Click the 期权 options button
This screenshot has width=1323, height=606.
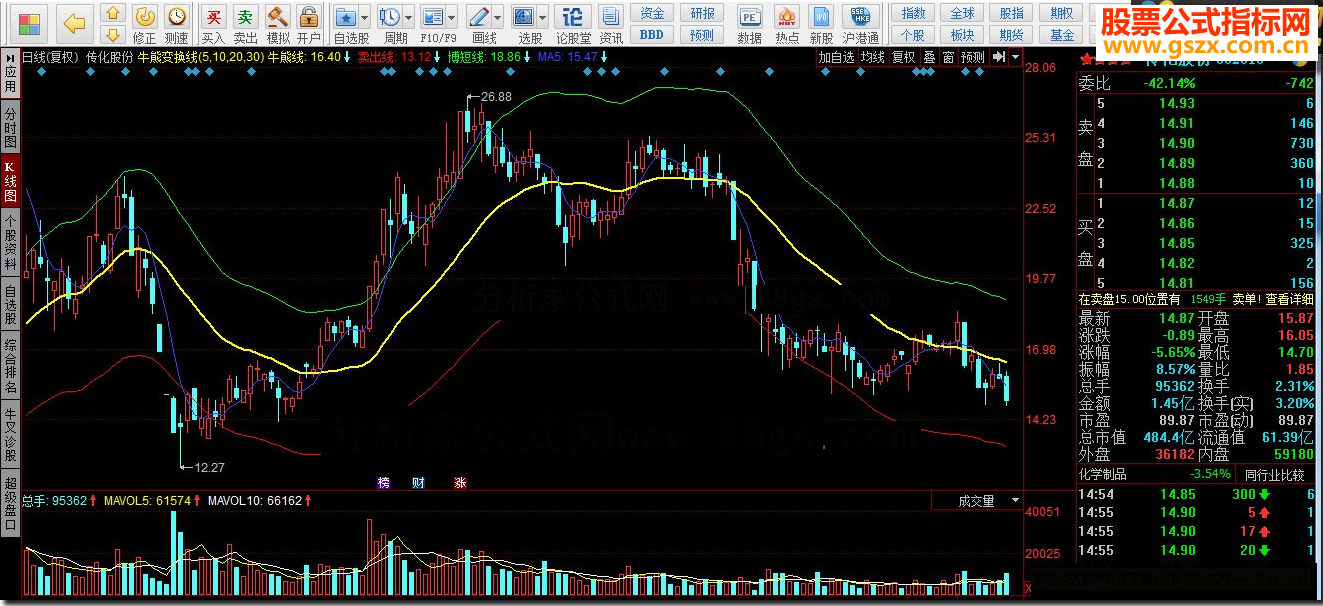(1062, 13)
